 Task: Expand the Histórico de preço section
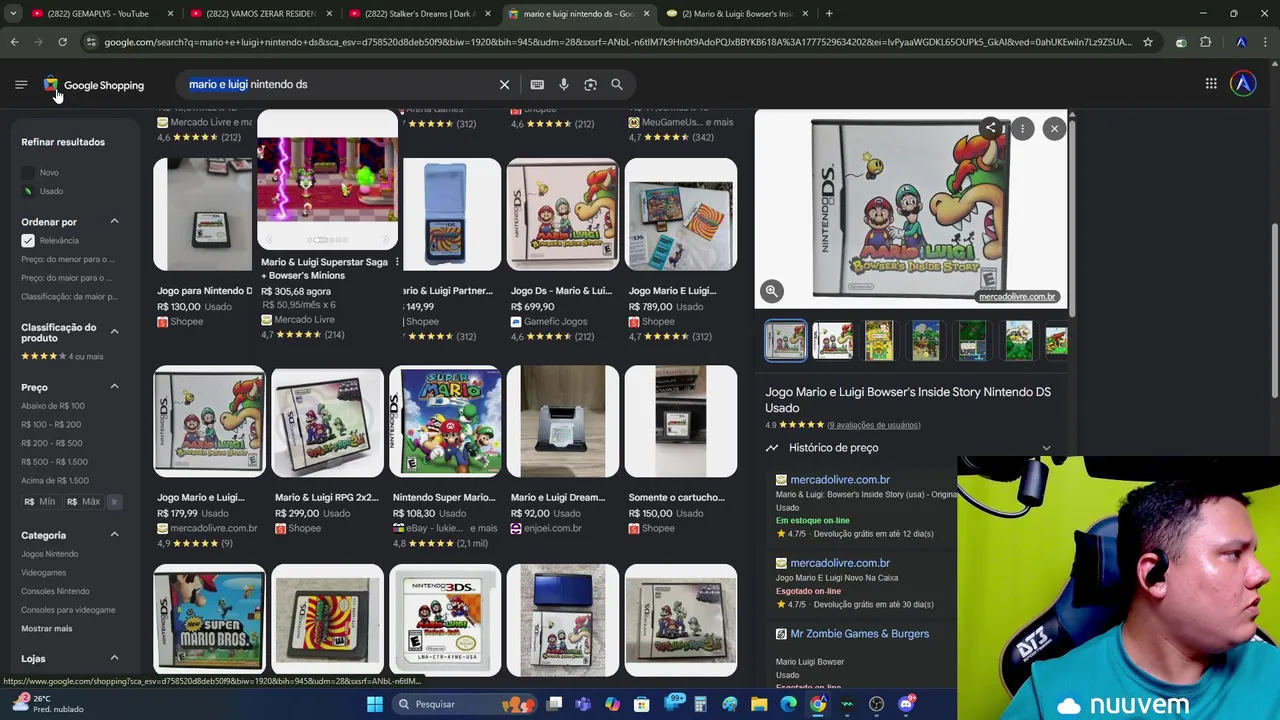coord(909,448)
